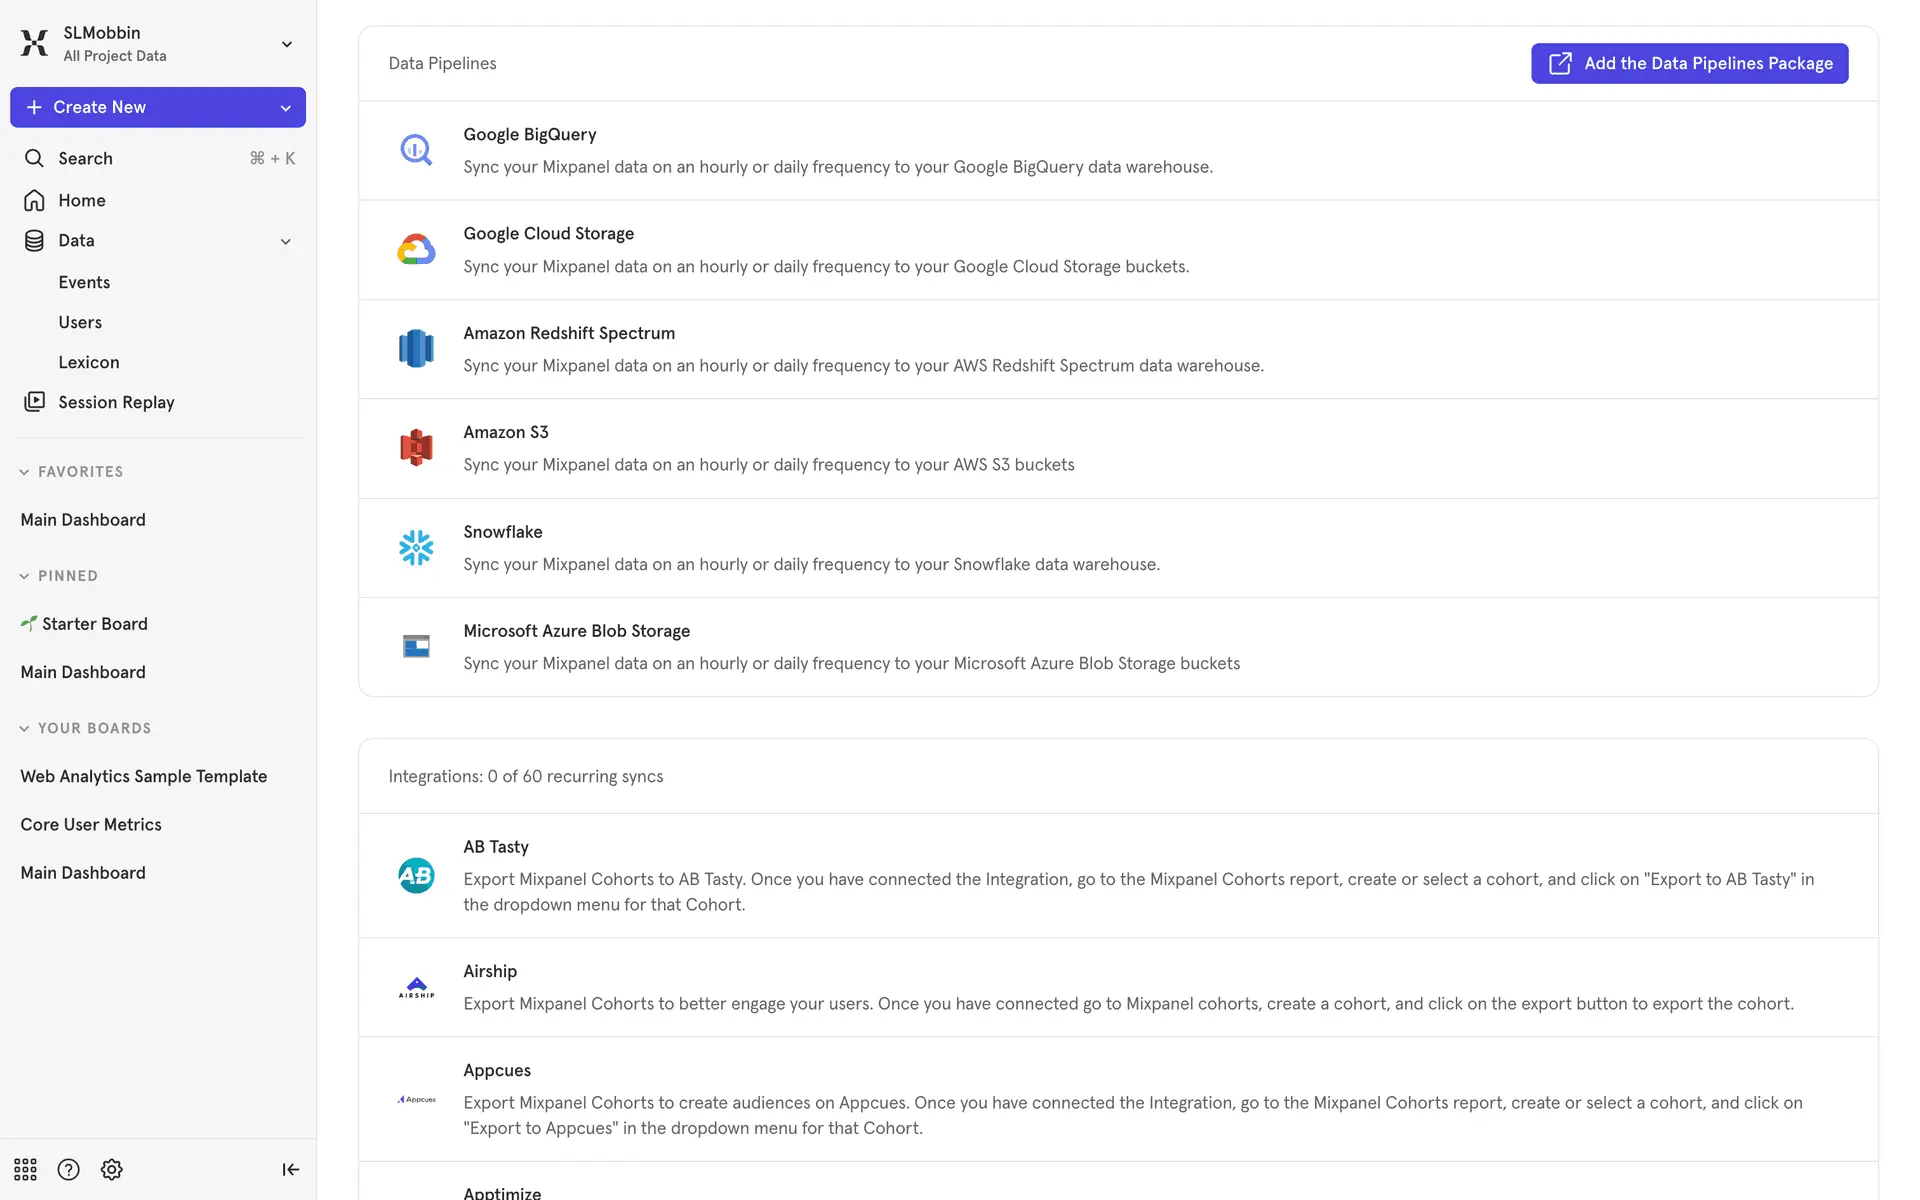The image size is (1920, 1200).
Task: Go to Session Replay
Action: pyautogui.click(x=116, y=402)
